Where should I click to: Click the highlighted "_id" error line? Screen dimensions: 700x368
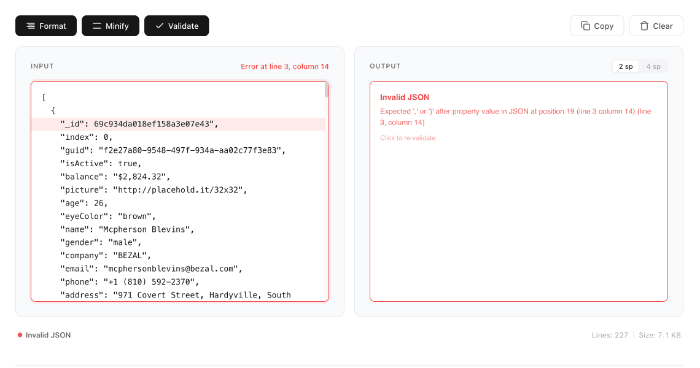tap(179, 124)
